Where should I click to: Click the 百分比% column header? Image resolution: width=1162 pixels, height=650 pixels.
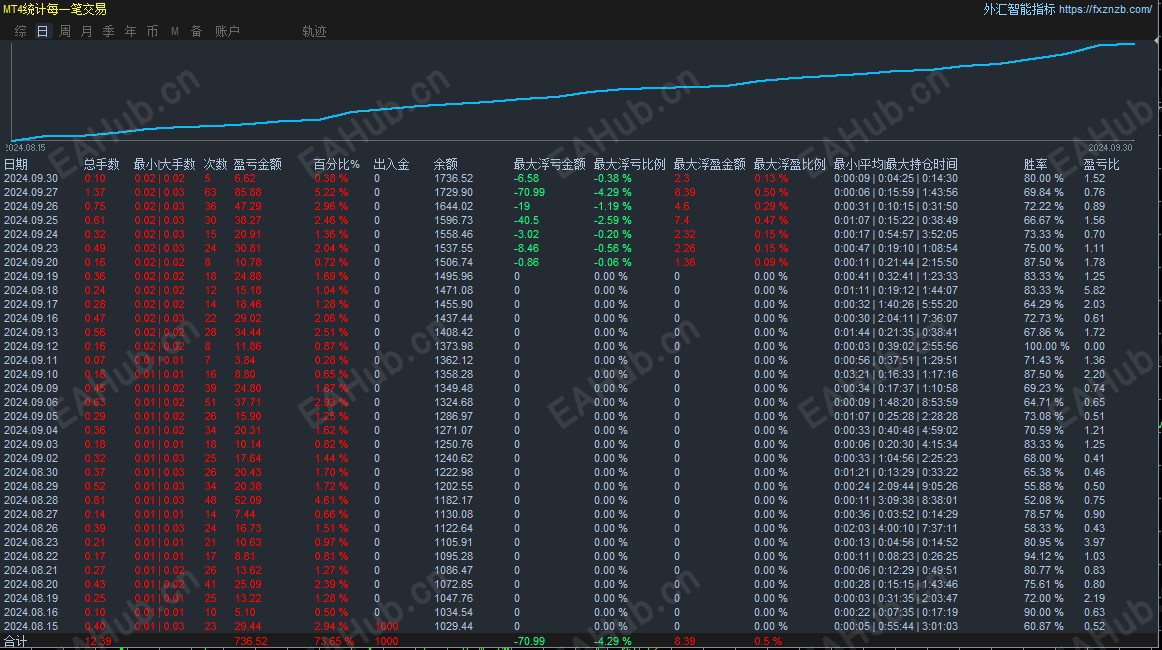336,164
